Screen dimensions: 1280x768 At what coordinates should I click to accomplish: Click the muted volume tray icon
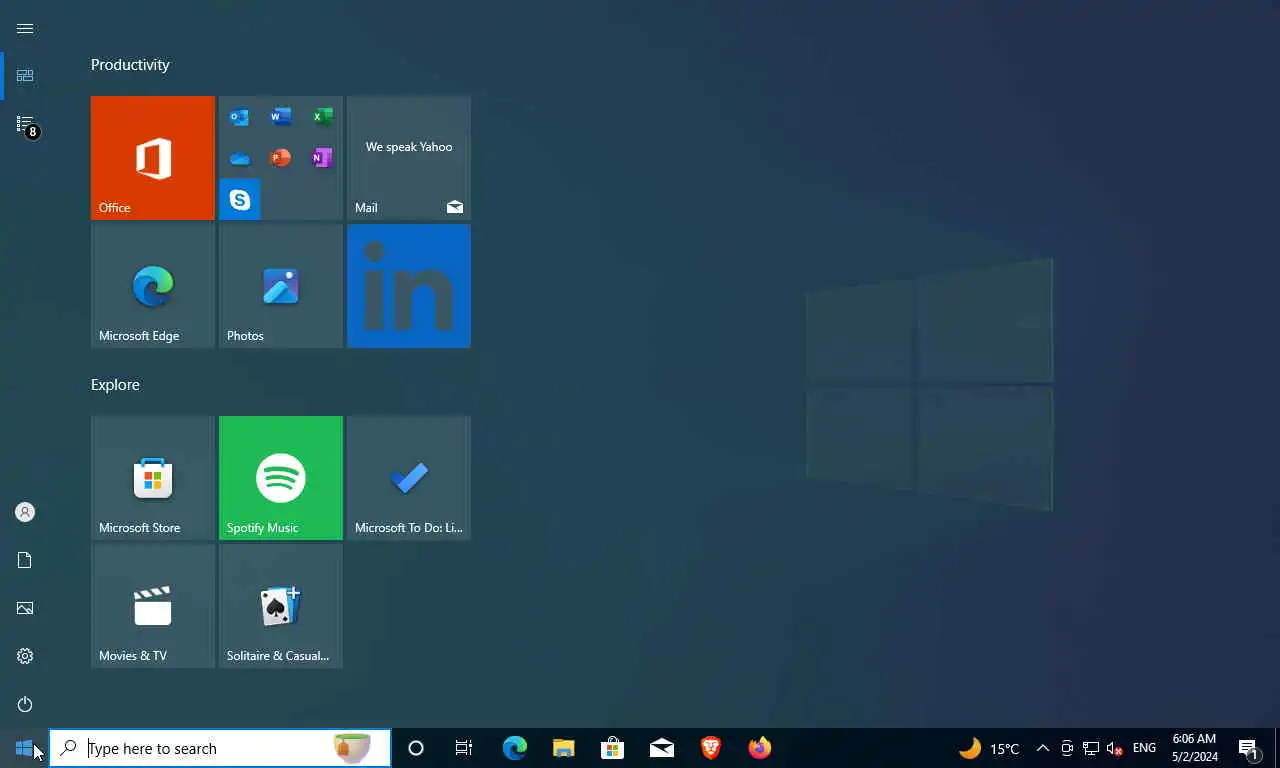[1115, 748]
